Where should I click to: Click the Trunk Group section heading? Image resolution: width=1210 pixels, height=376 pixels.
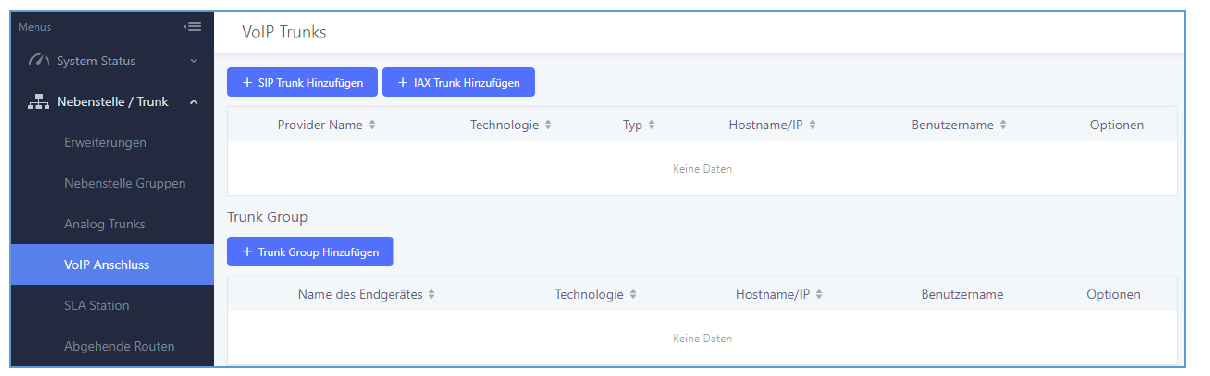point(268,217)
